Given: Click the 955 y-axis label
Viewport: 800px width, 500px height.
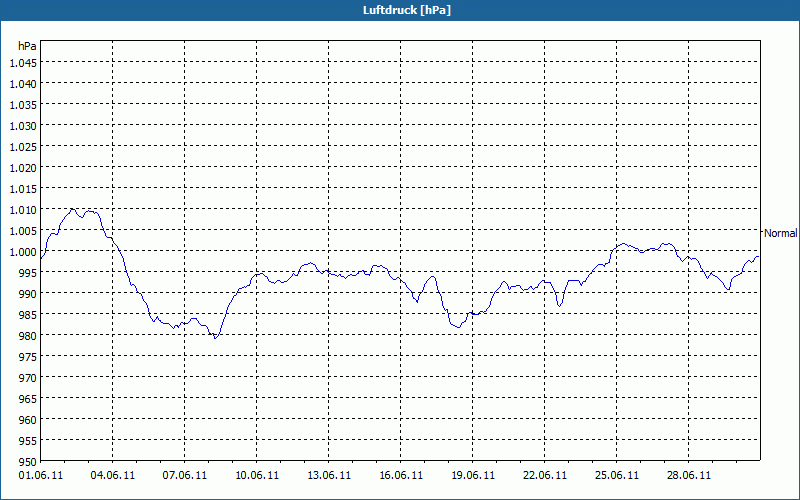Looking at the screenshot, I should [29, 441].
